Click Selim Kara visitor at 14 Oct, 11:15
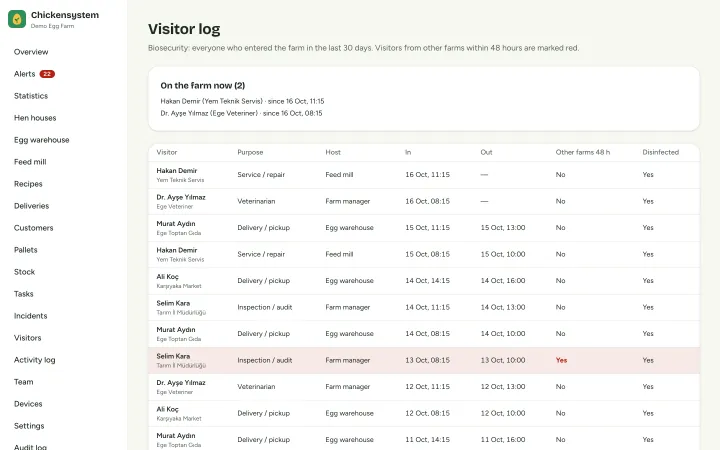This screenshot has width=720, height=450. coord(173,304)
